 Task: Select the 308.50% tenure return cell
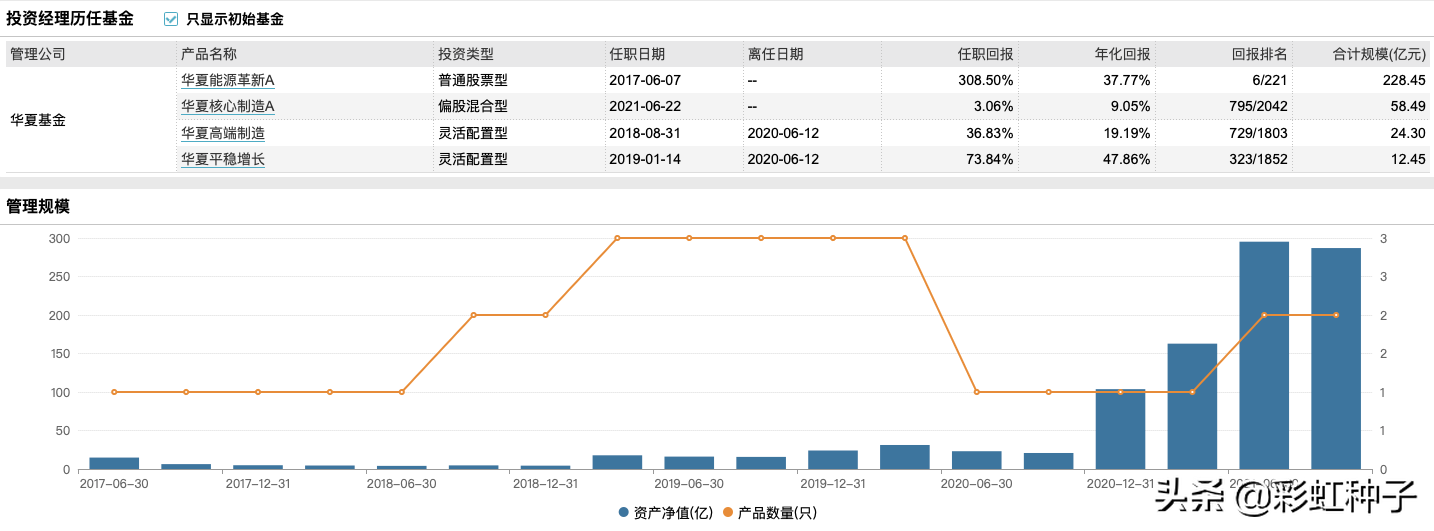pos(986,80)
